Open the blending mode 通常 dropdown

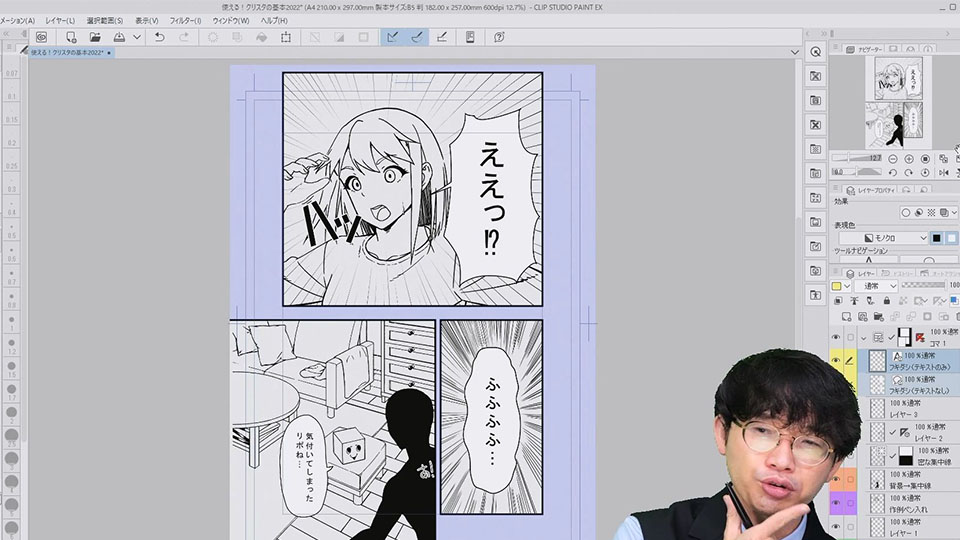[x=876, y=286]
